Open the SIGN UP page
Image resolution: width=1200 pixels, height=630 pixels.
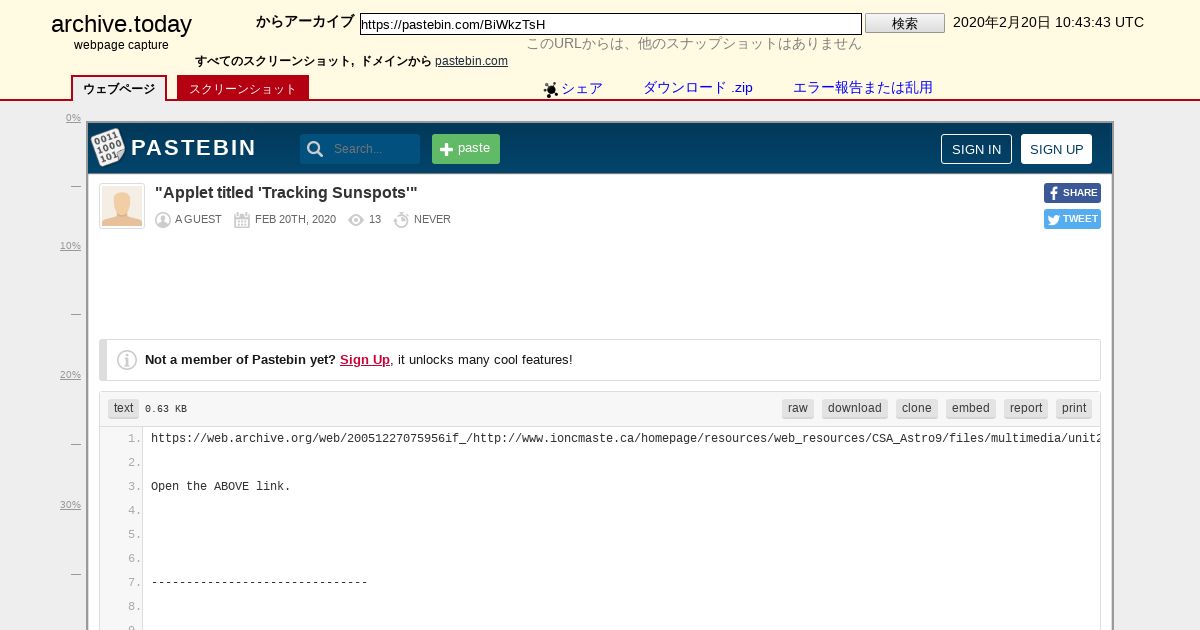coord(1056,149)
